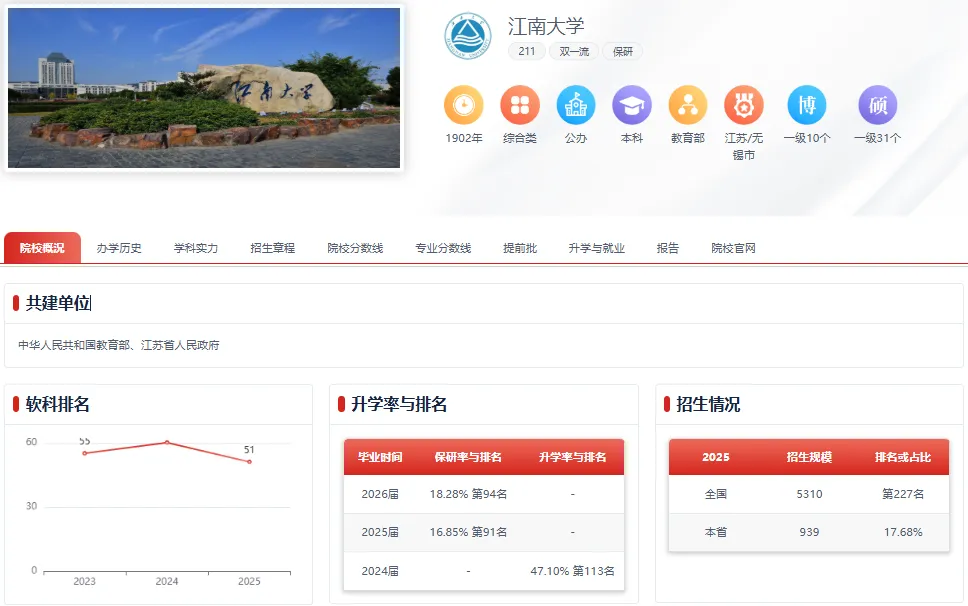968x606 pixels.
Task: Click the 招生规模 column header
Action: pos(809,457)
